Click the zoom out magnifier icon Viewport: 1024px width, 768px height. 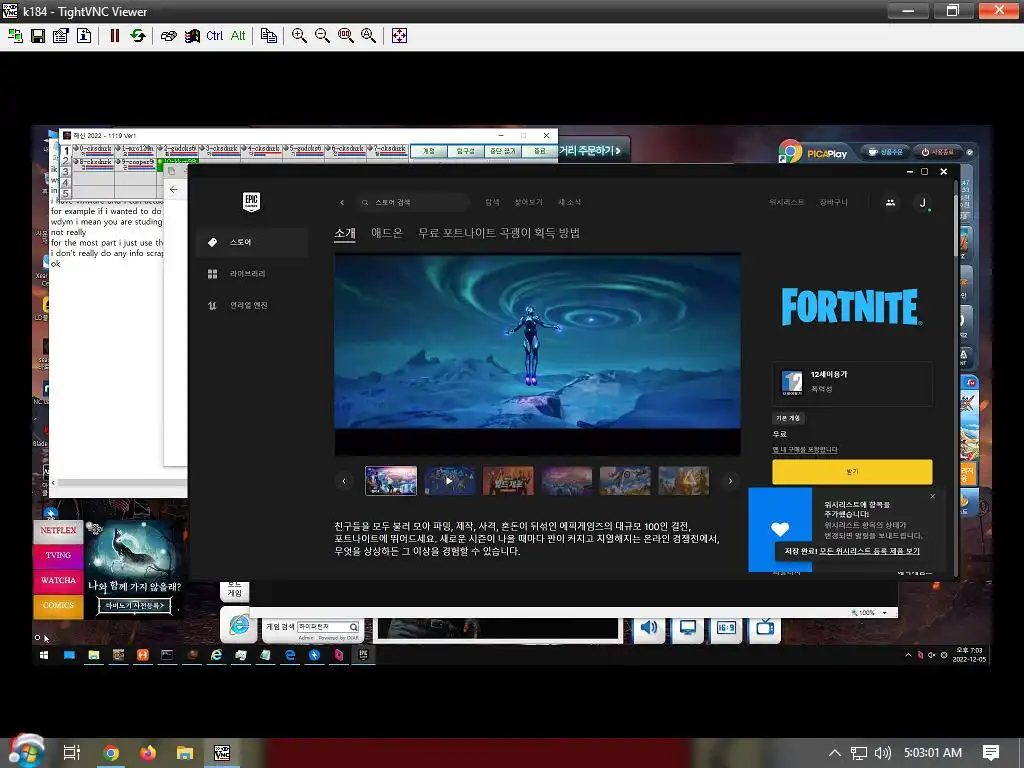322,36
